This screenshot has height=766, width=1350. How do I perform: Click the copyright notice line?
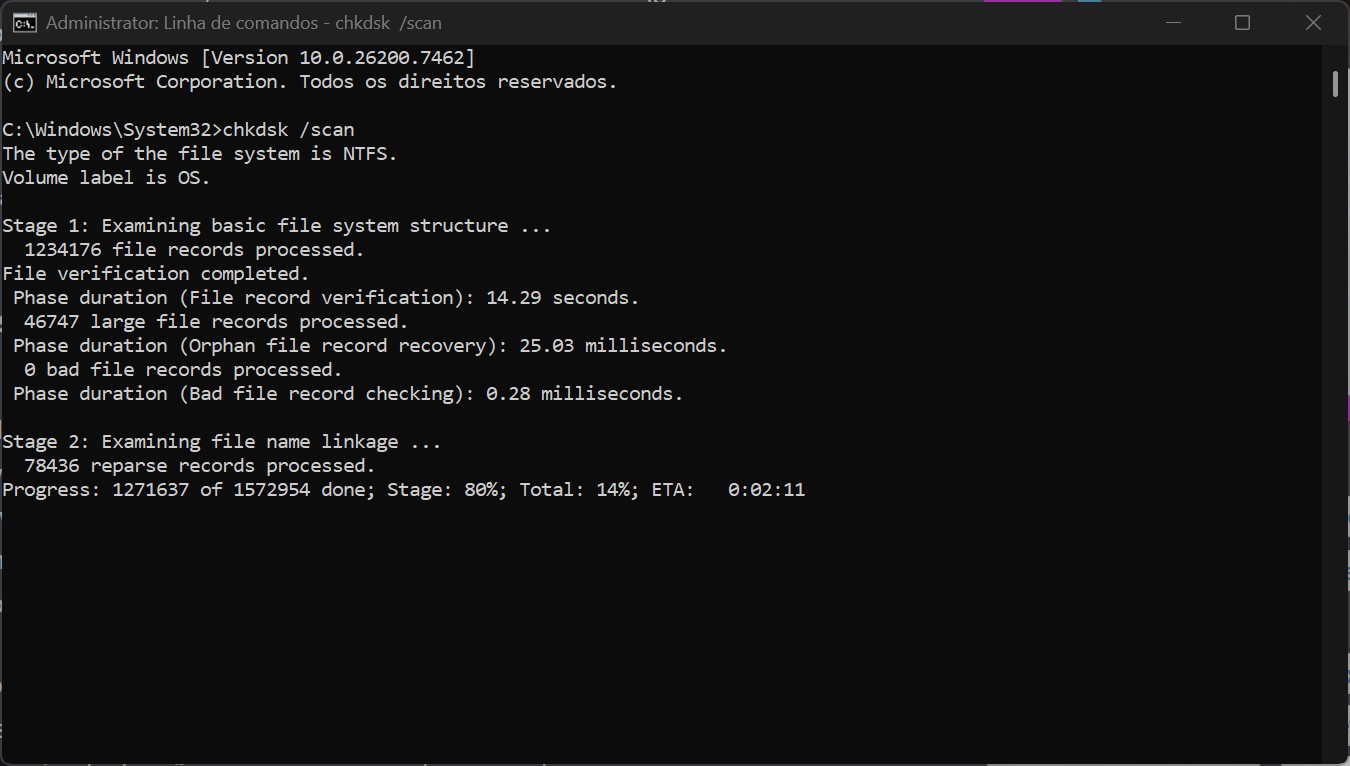click(305, 81)
